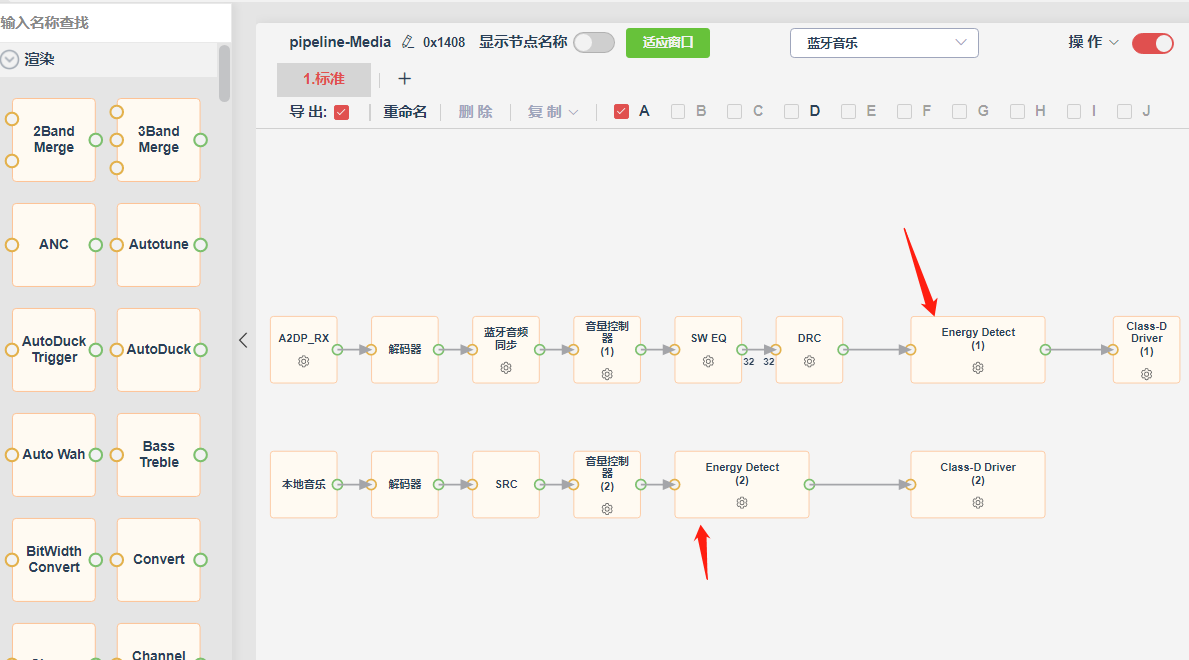This screenshot has width=1189, height=660.
Task: Collapse the left module panel arrow
Action: tap(243, 341)
